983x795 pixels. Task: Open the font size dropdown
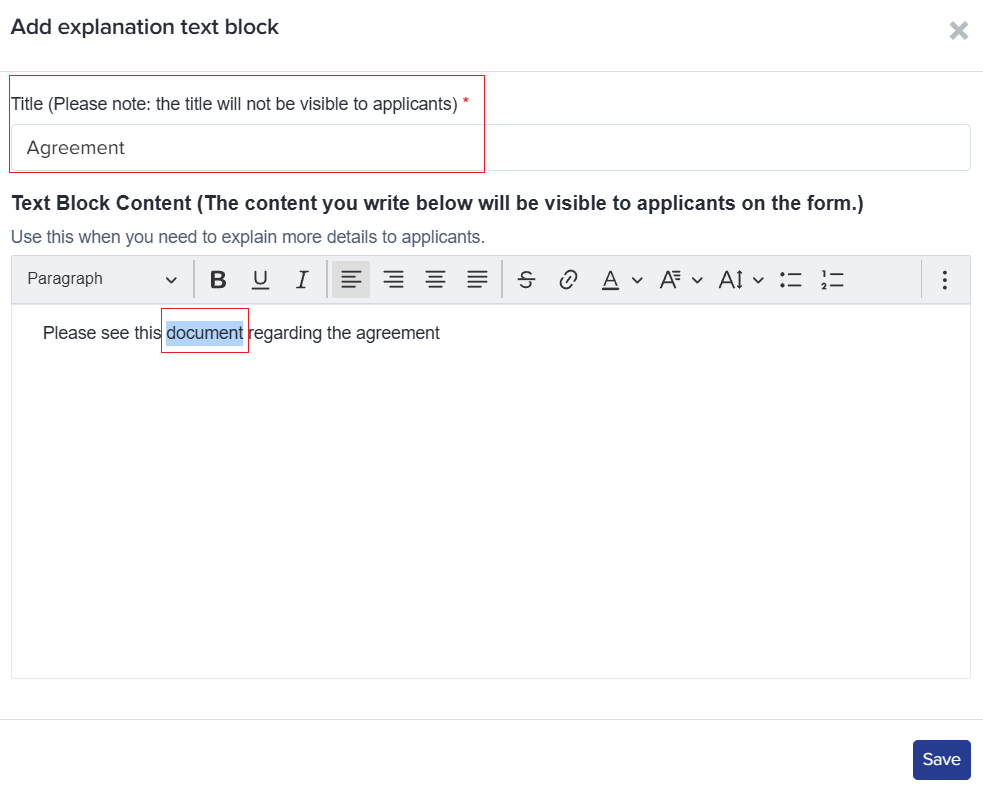[741, 280]
